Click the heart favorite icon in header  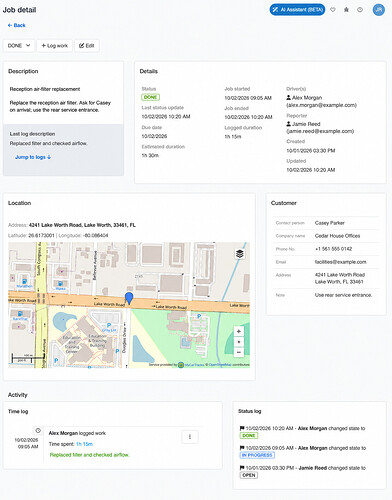(x=333, y=10)
